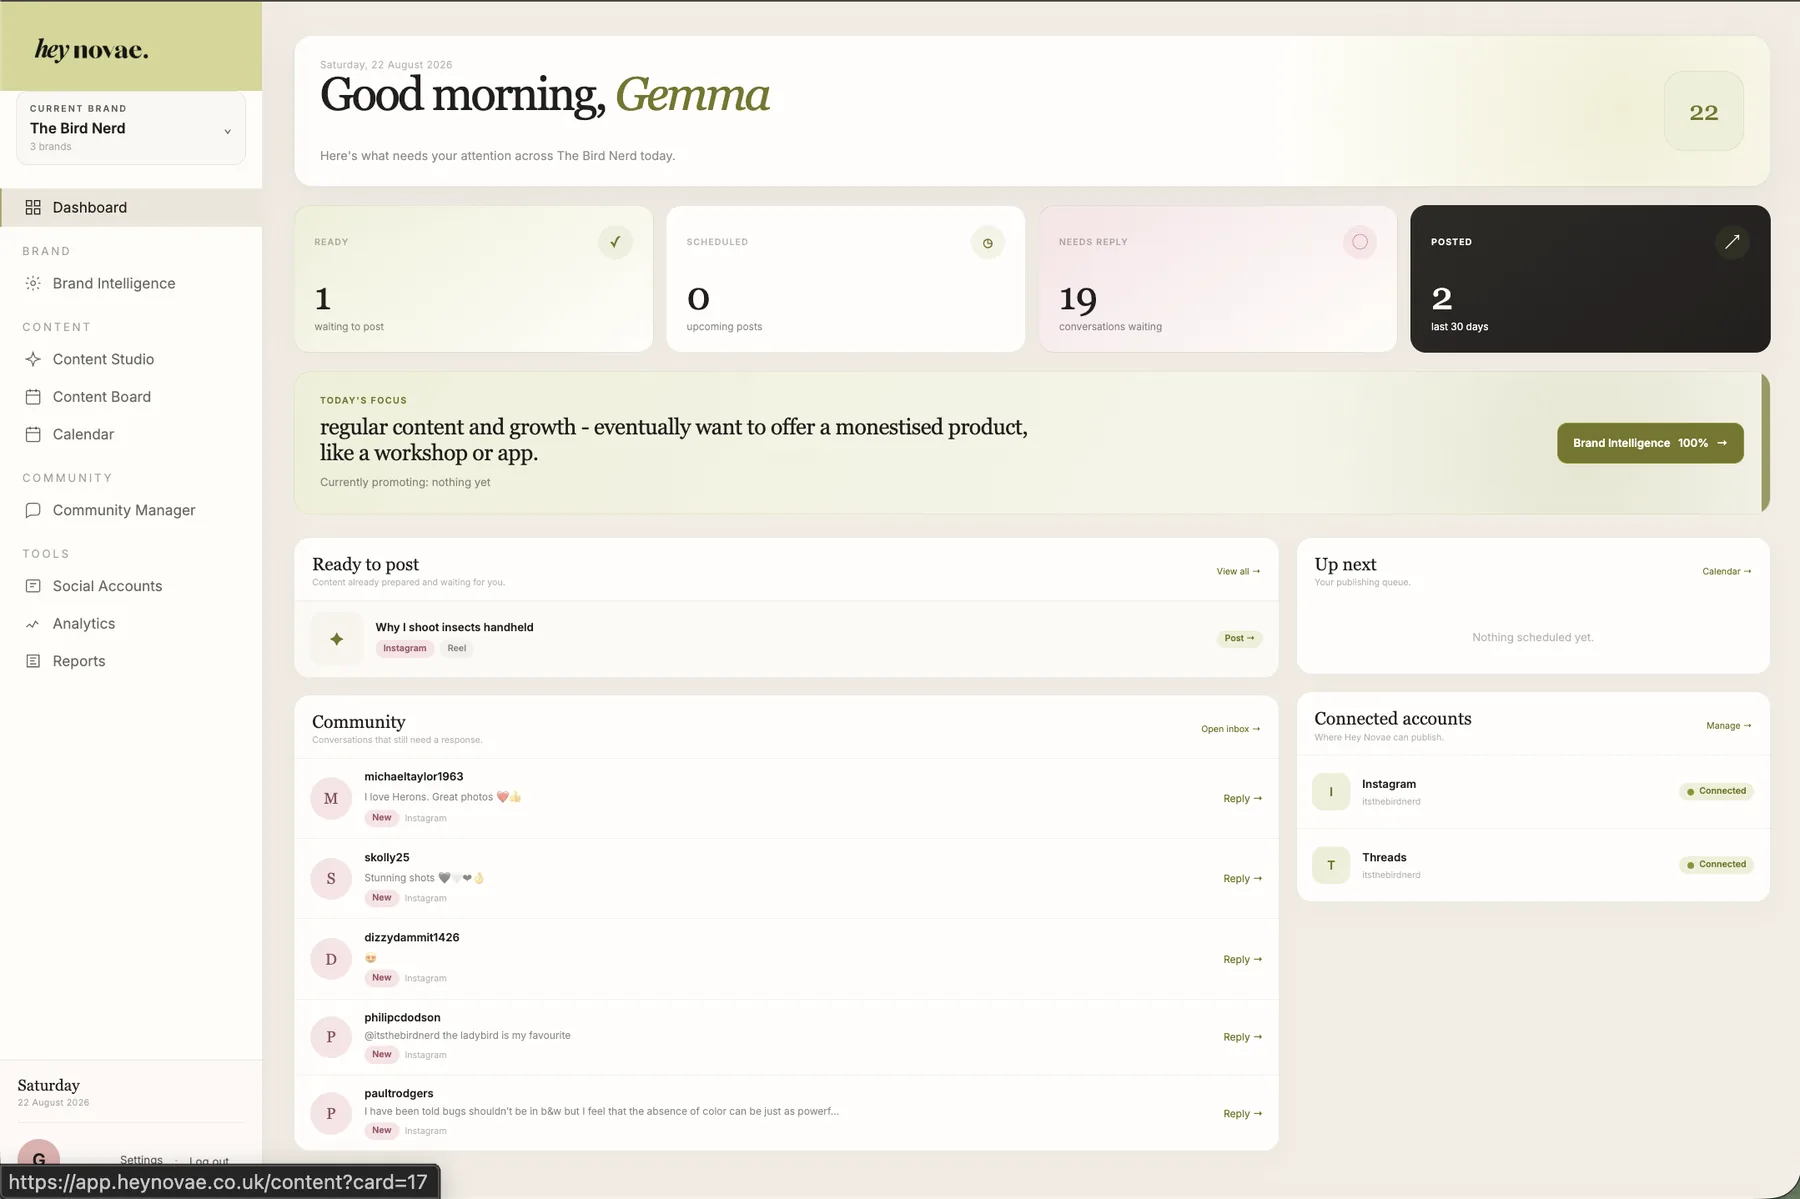This screenshot has width=1800, height=1199.
Task: Click the Content Studio sparkle icon
Action: tap(33, 359)
